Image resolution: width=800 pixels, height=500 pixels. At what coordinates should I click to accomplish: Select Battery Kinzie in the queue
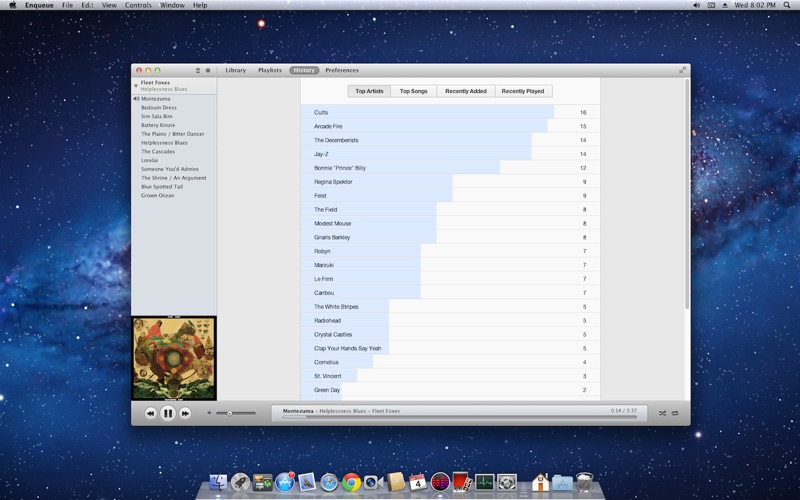158,125
